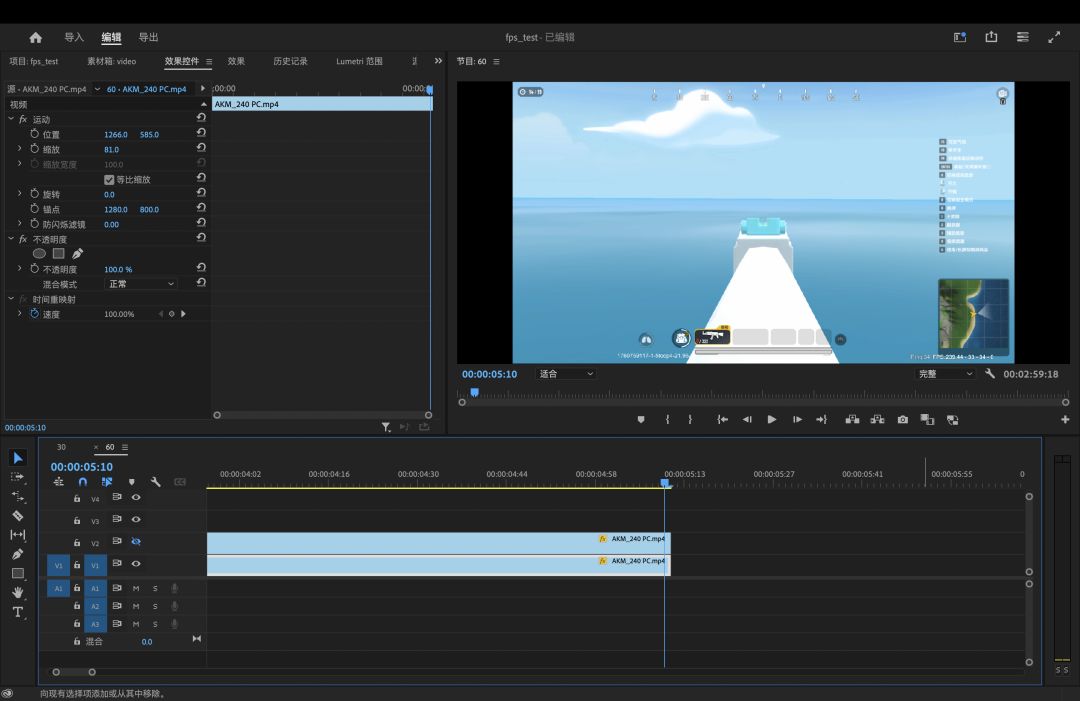Click the playhead on the Program monitor scrubber
Viewport: 1080px width, 701px height.
pyautogui.click(x=474, y=393)
